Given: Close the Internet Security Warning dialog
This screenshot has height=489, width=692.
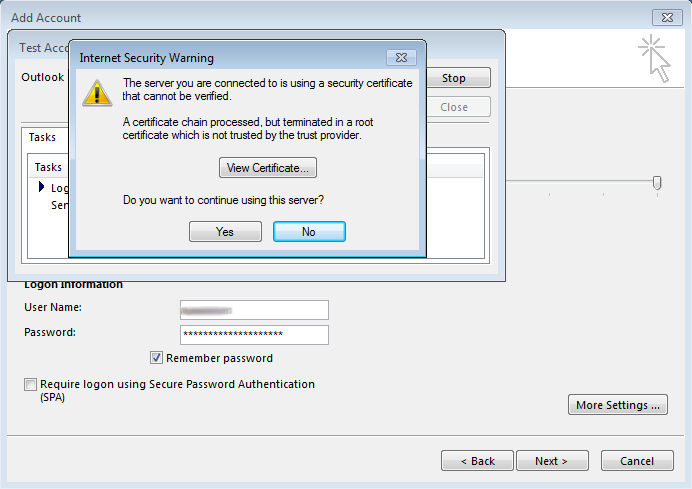Looking at the screenshot, I should point(401,58).
